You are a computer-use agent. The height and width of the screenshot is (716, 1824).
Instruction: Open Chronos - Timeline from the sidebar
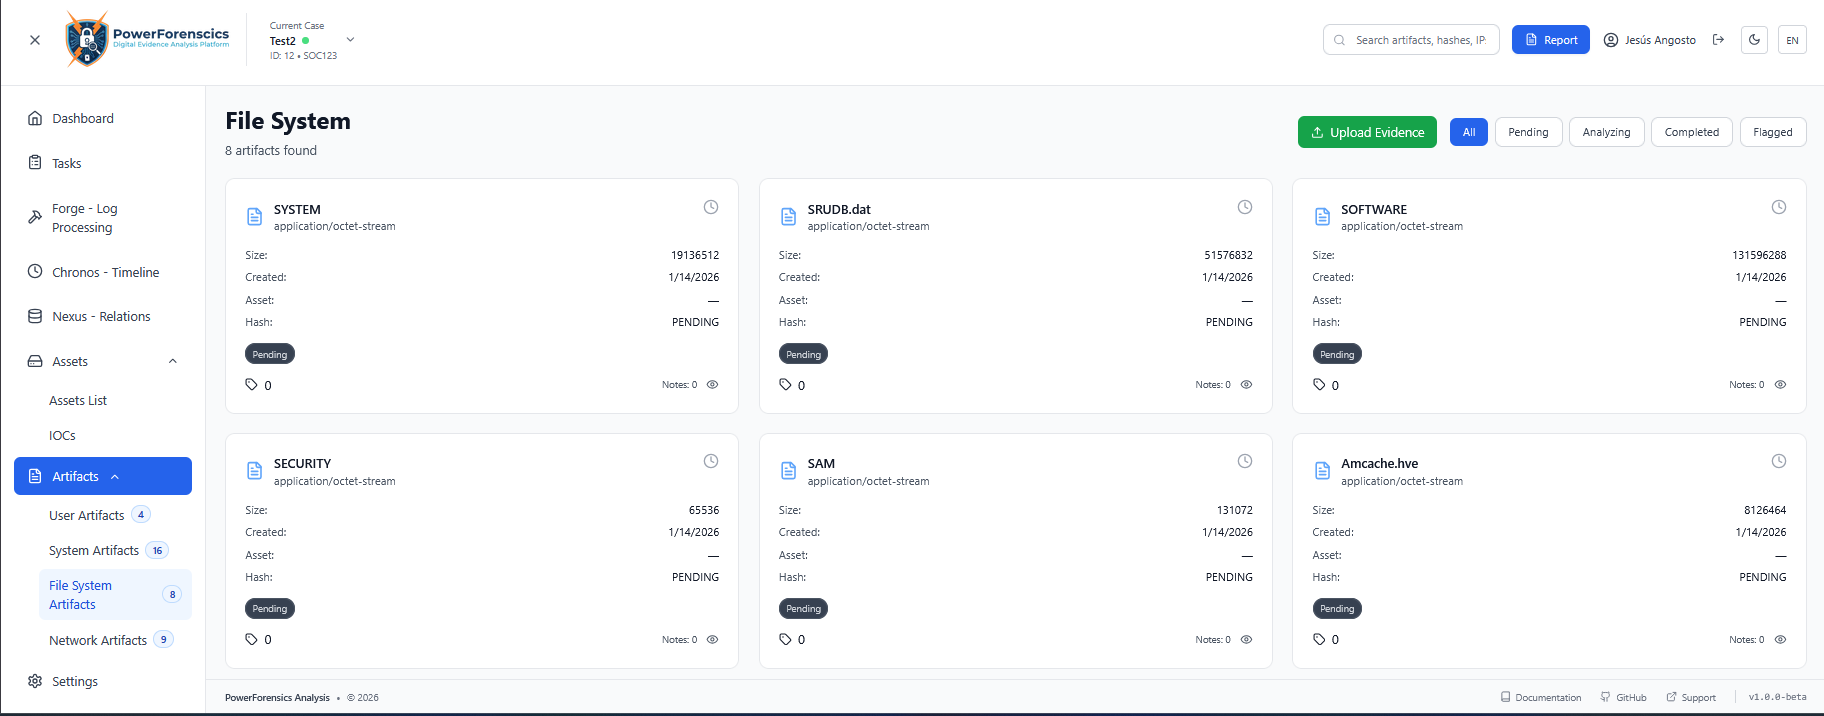click(x=105, y=272)
